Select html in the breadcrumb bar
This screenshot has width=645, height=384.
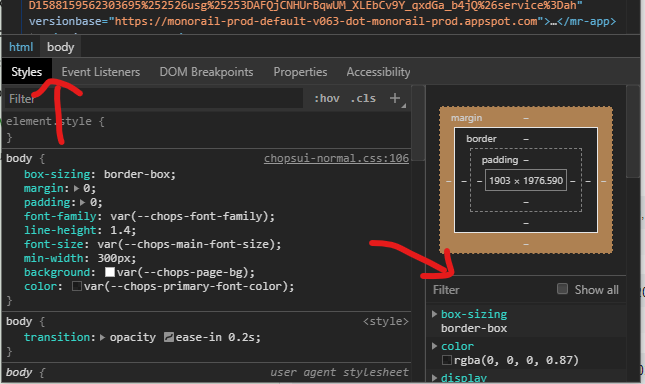[x=21, y=47]
